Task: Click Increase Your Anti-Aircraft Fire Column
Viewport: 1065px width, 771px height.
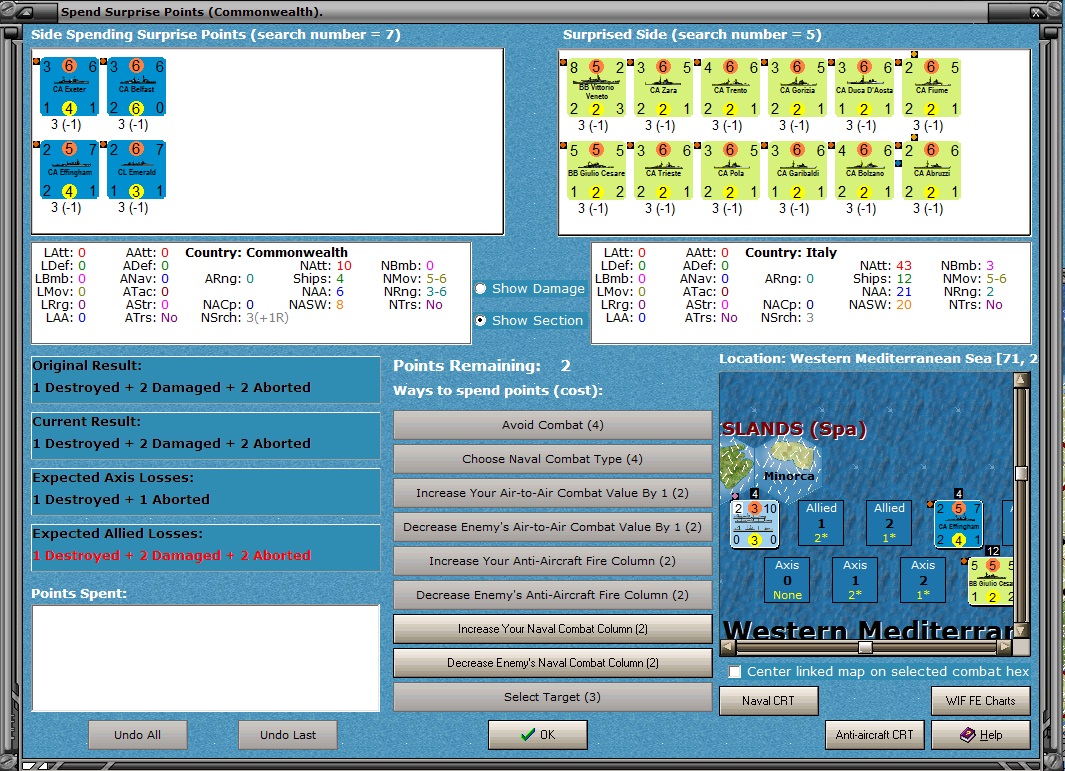Action: [x=552, y=561]
